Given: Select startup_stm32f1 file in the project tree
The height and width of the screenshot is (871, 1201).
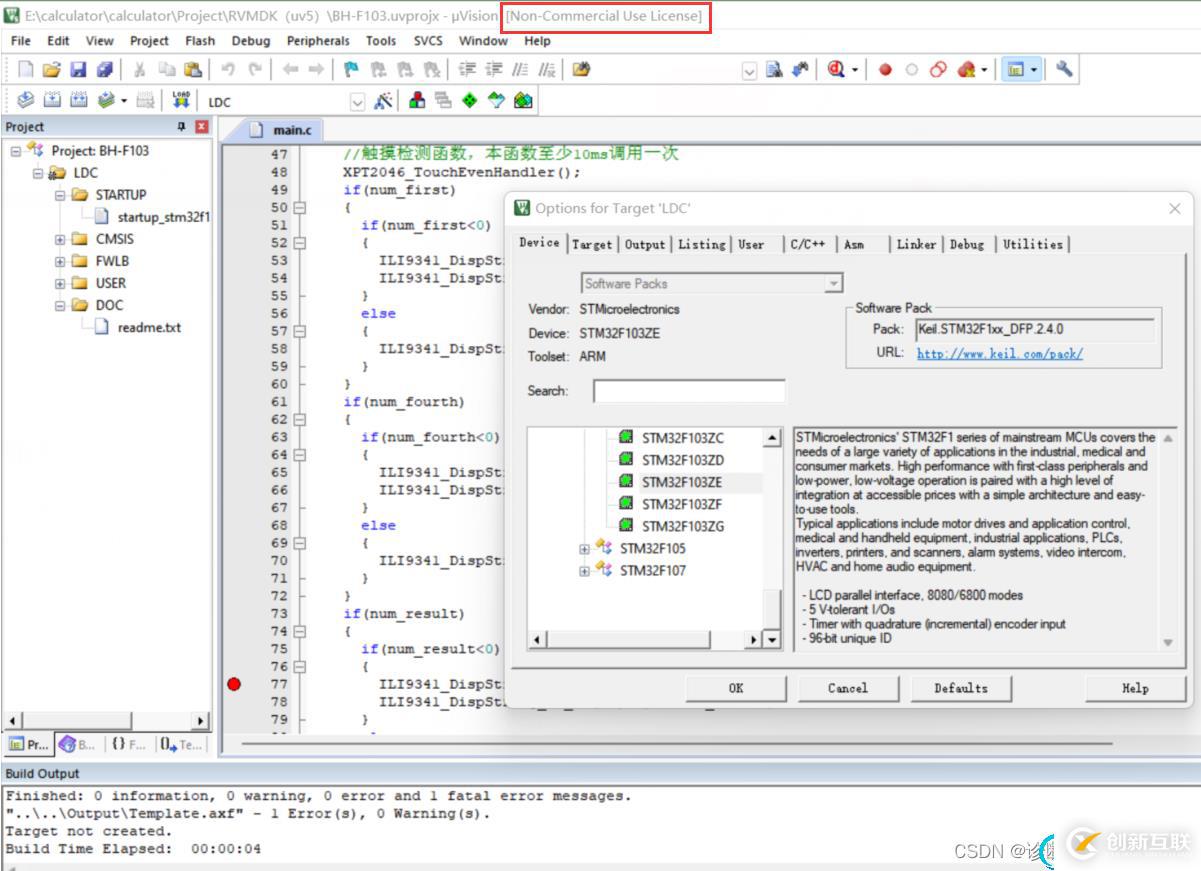Looking at the screenshot, I should 163,217.
